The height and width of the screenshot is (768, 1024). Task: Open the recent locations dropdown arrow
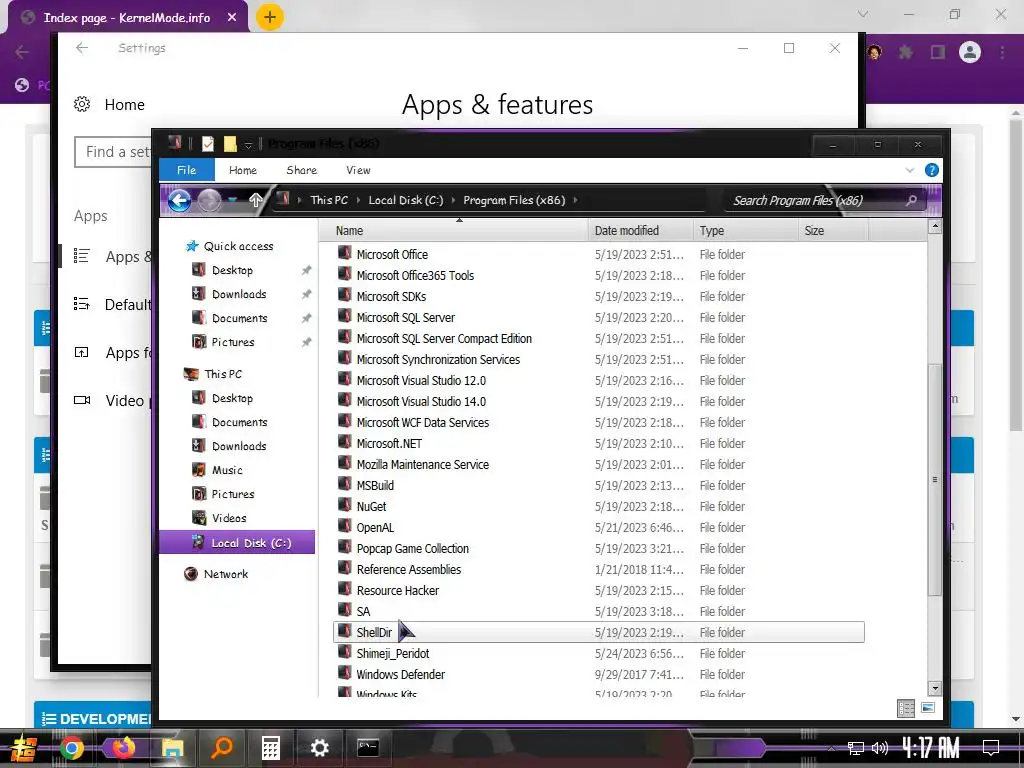tap(232, 200)
